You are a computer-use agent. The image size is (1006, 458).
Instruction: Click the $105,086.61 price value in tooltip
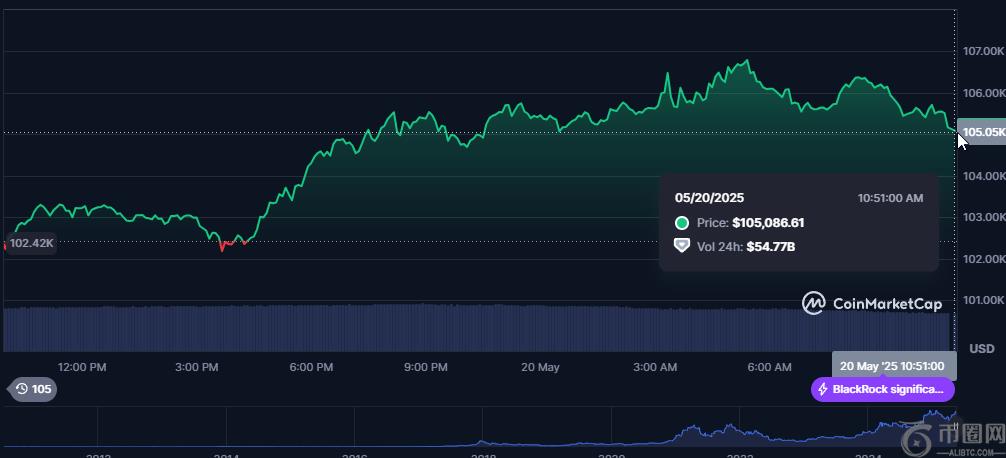[x=768, y=223]
